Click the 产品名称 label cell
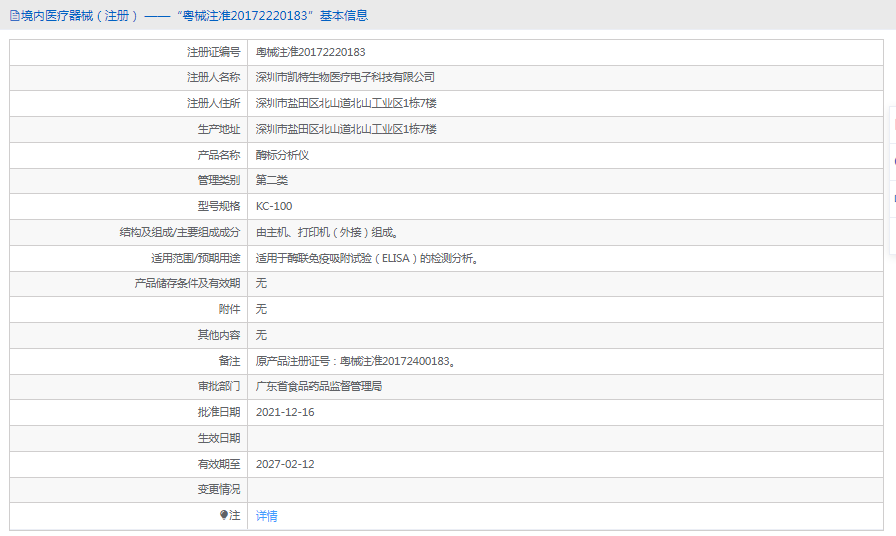The image size is (896, 536). point(129,155)
